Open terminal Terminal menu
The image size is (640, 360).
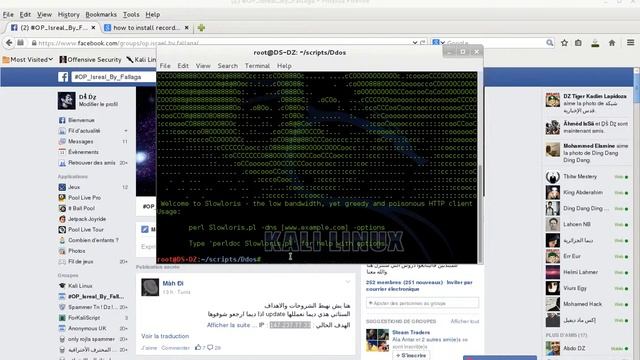257,66
